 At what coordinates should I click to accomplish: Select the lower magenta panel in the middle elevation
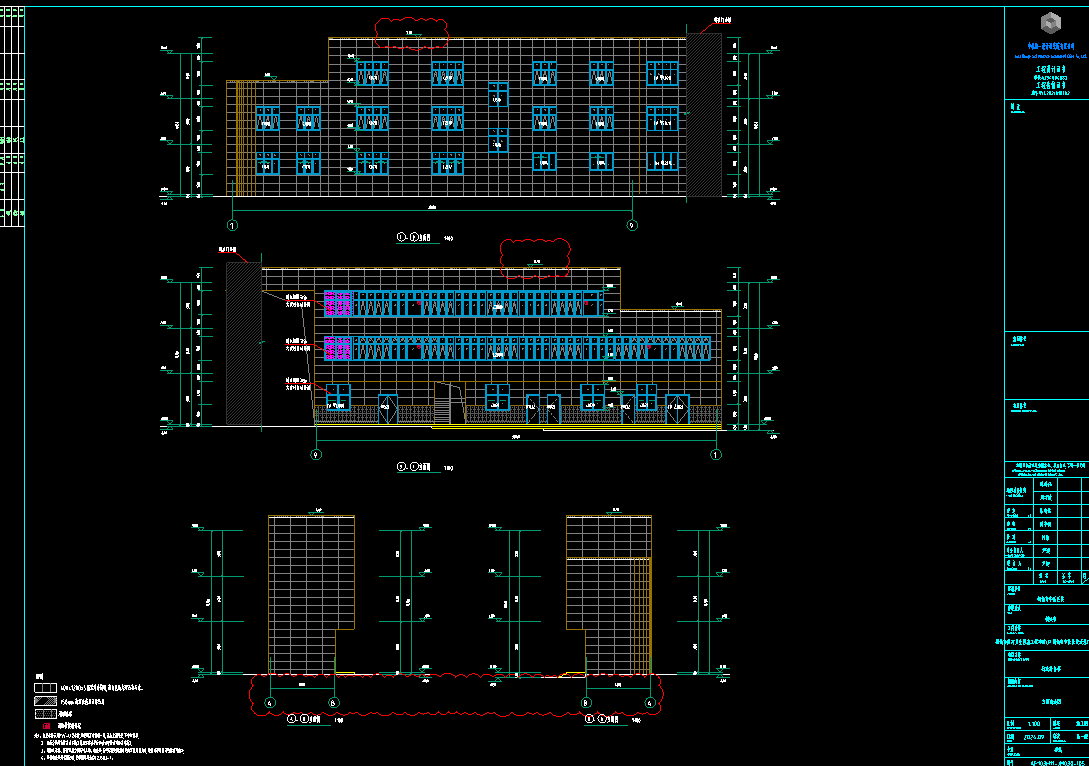pos(338,348)
